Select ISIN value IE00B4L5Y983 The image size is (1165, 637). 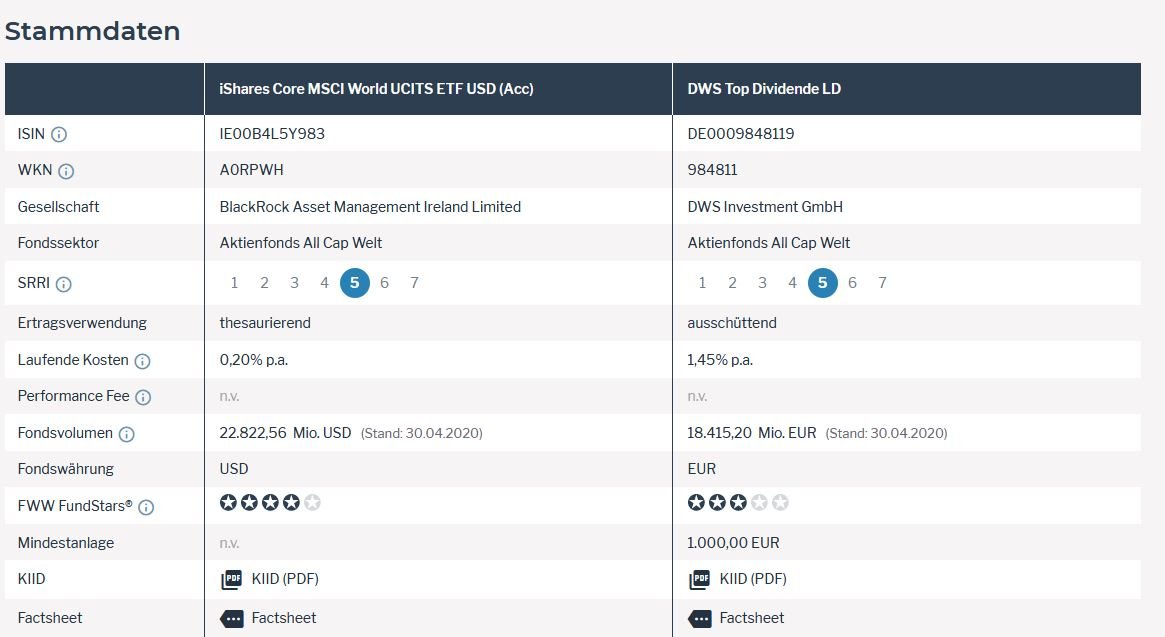272,134
